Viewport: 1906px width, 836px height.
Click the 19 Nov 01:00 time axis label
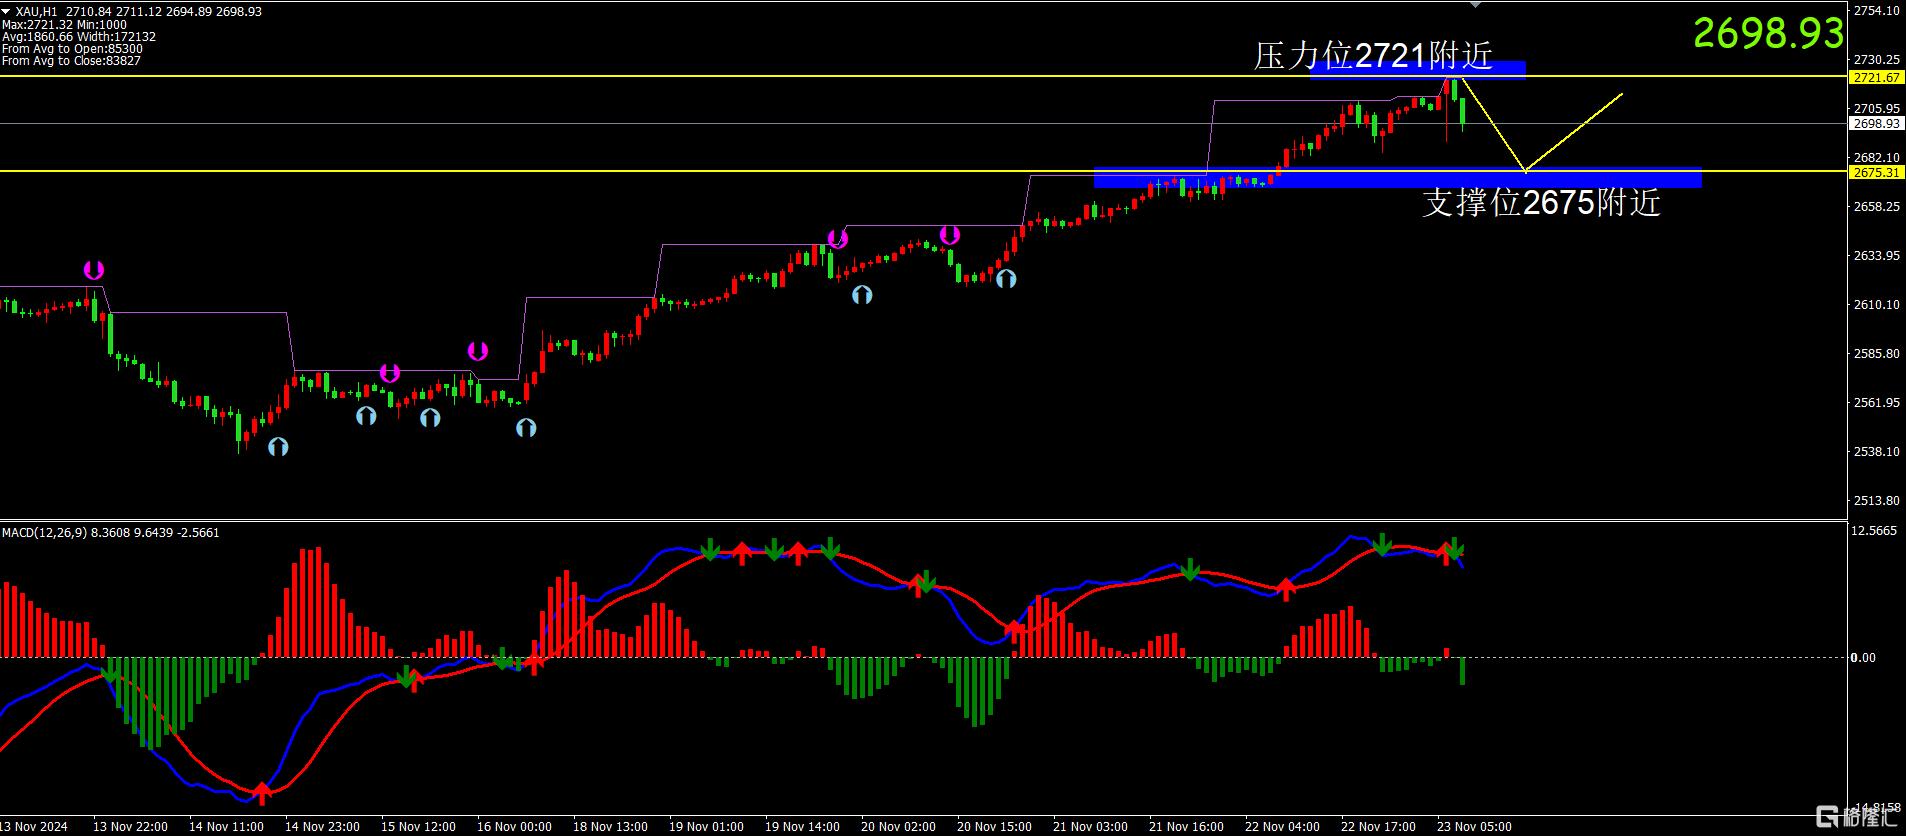706,827
